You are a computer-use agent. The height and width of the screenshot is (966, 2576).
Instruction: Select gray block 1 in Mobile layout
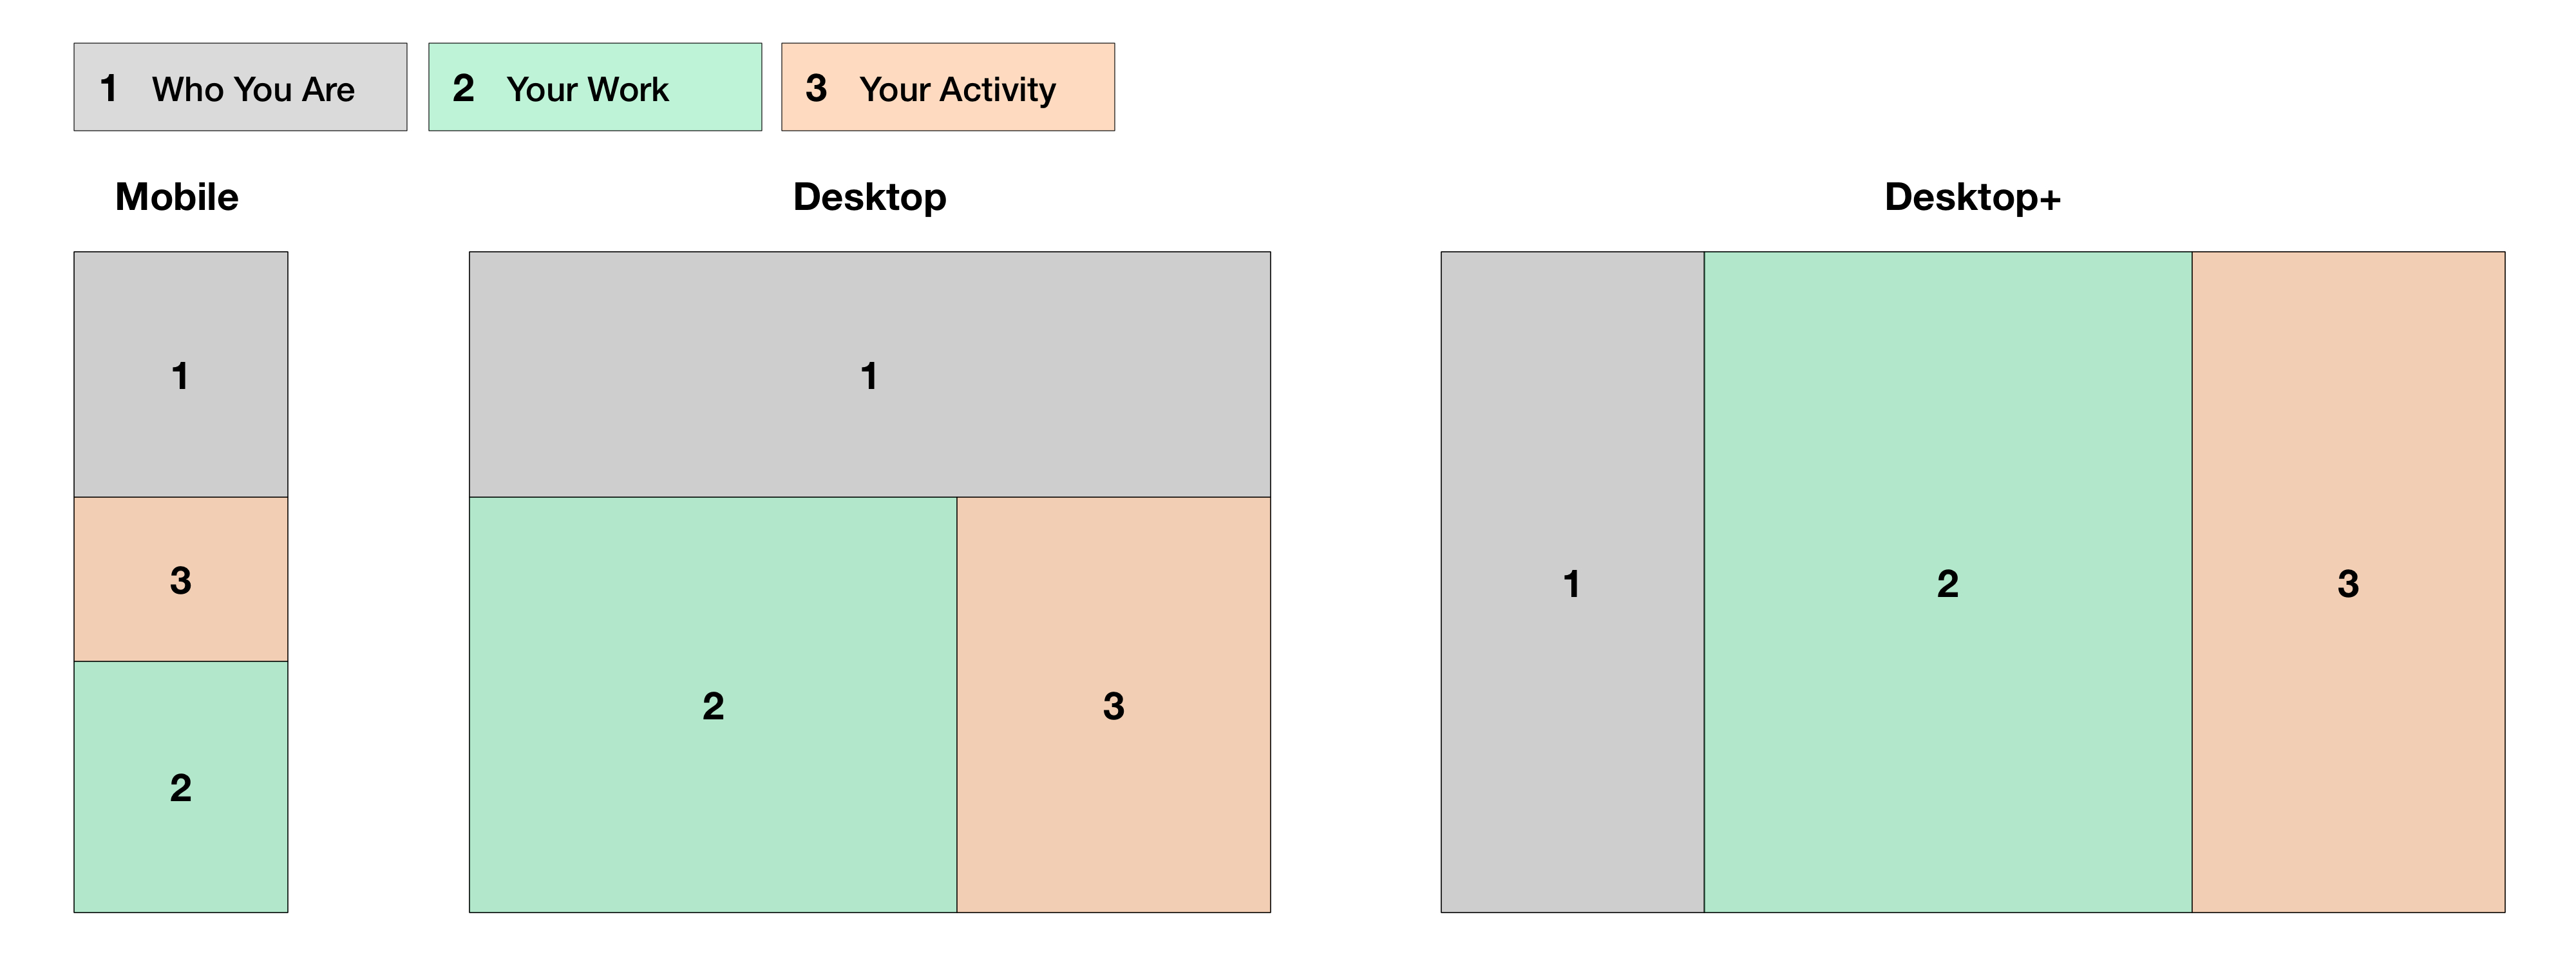[x=181, y=375]
